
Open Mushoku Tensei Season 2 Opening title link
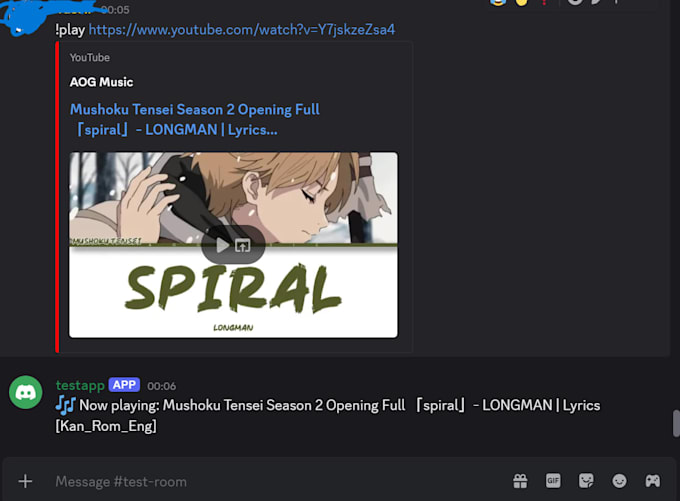195,119
